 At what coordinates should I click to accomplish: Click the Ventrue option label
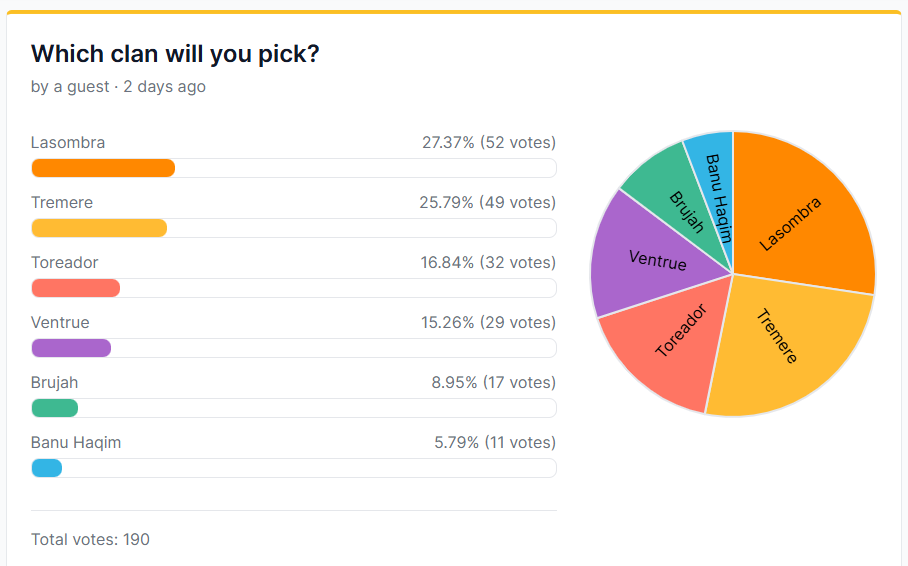[60, 323]
